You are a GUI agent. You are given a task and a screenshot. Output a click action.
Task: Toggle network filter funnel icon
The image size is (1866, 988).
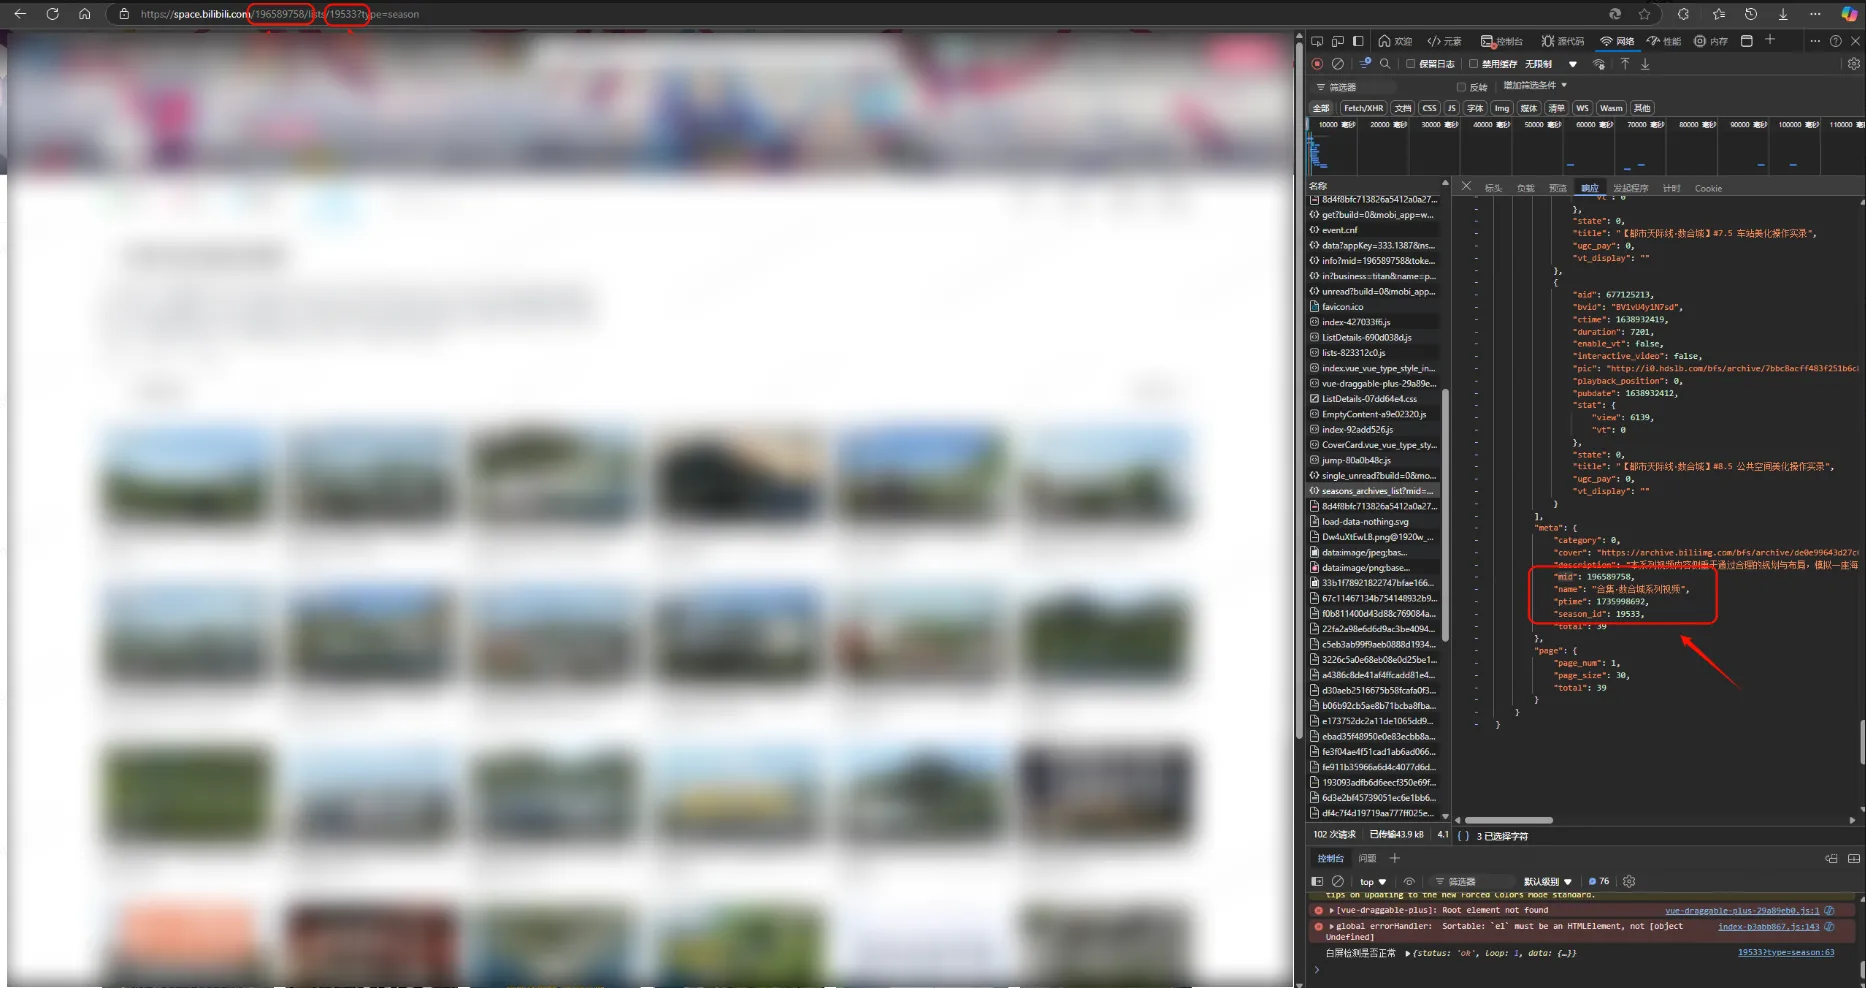click(1365, 63)
